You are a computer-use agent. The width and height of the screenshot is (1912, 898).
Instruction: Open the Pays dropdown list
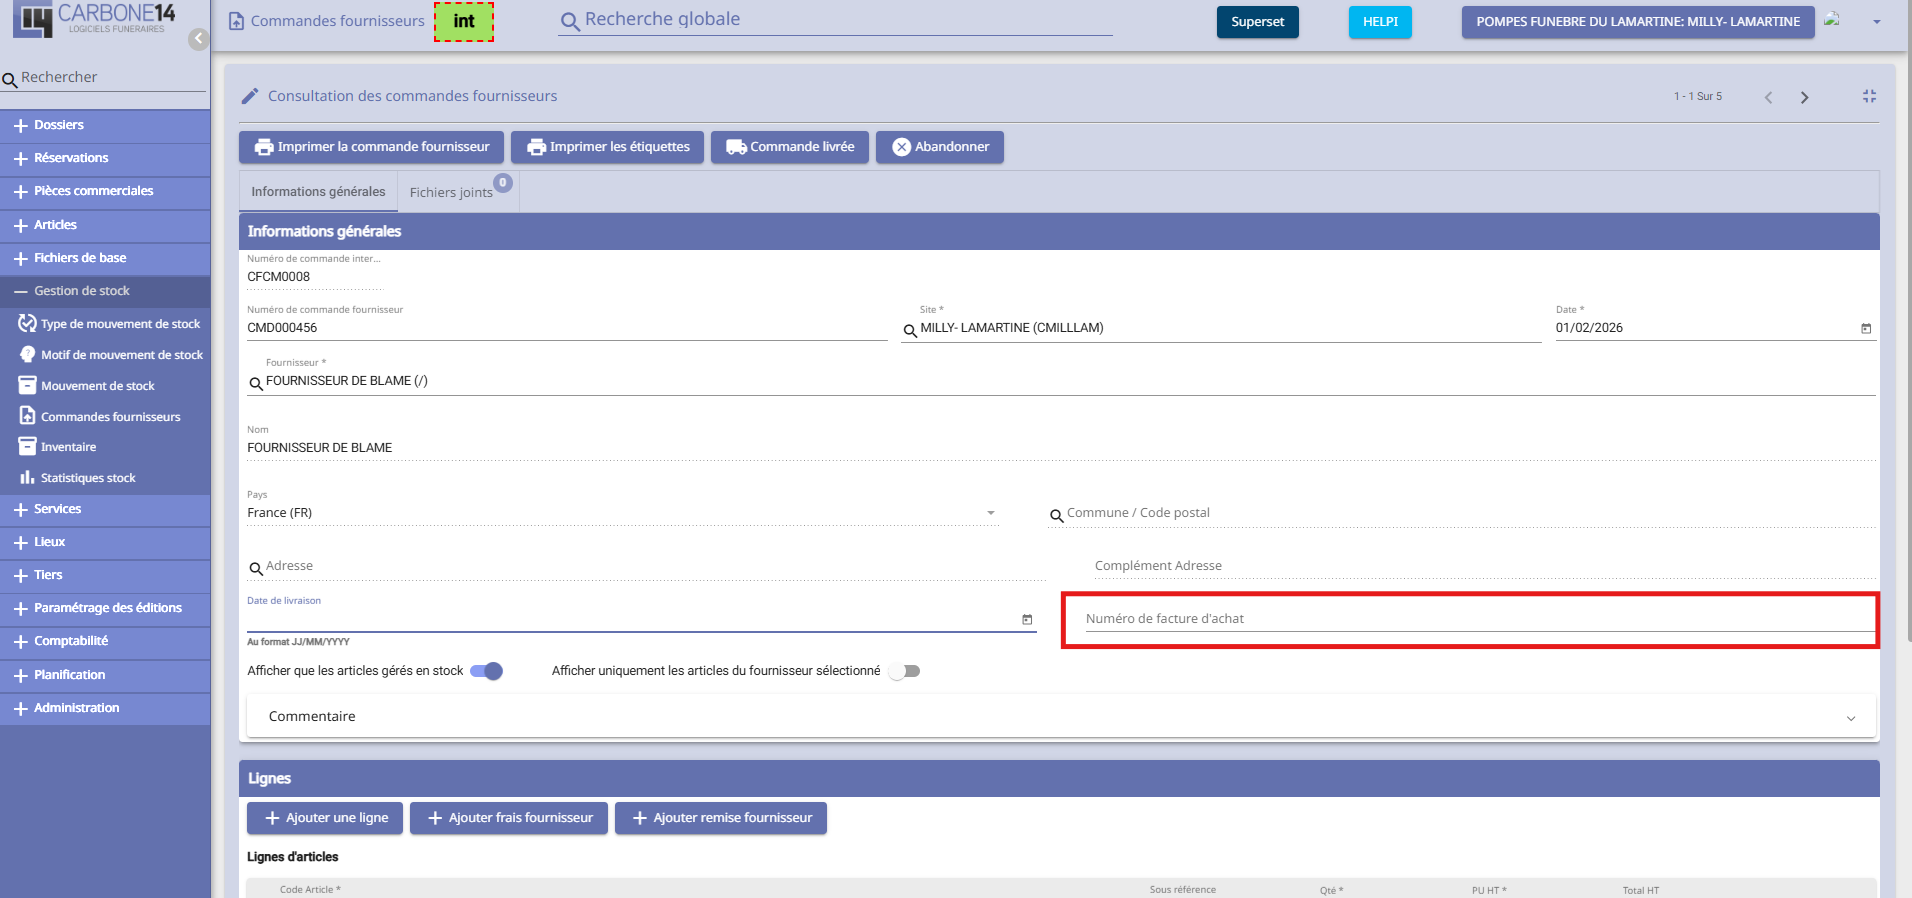pyautogui.click(x=990, y=513)
